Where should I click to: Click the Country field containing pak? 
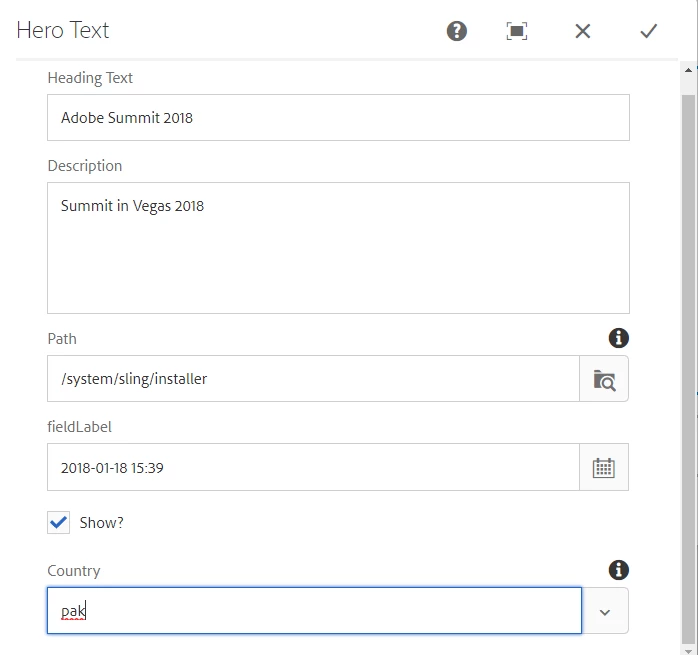tap(314, 610)
